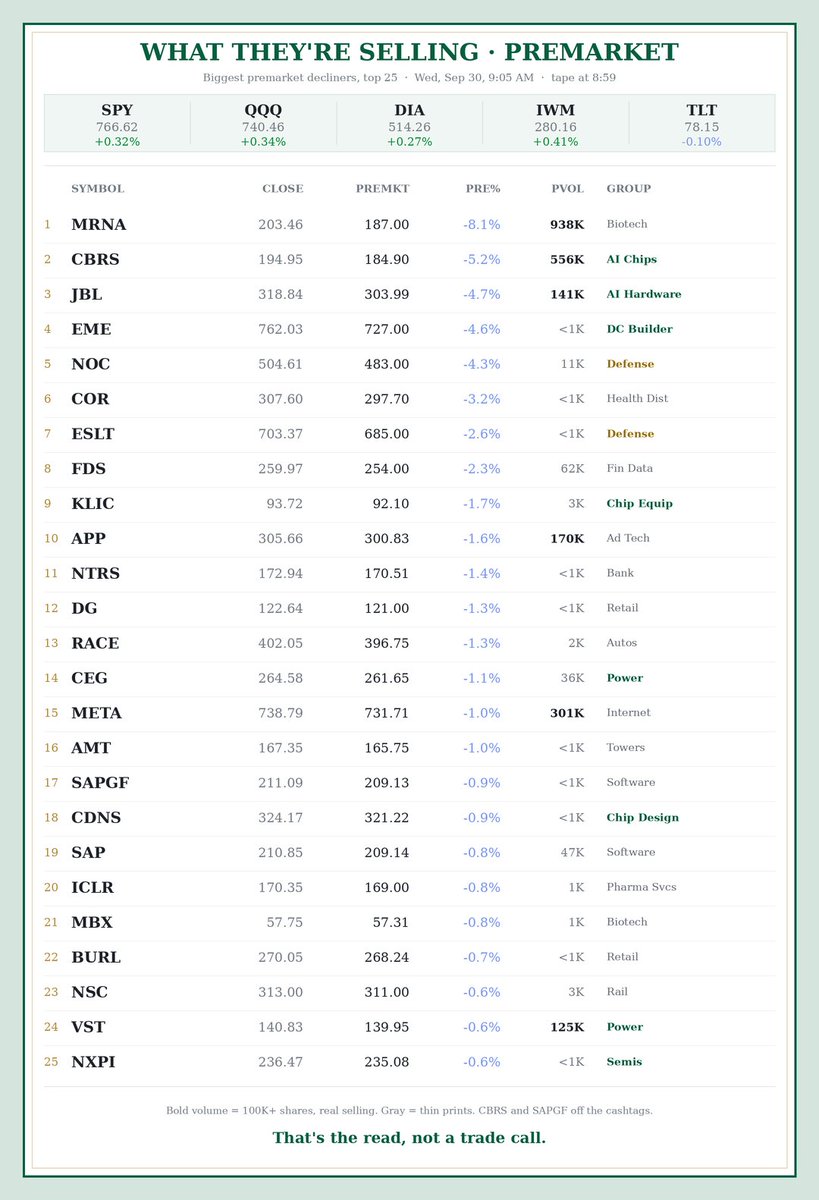Click the PVOL column header

pyautogui.click(x=568, y=188)
